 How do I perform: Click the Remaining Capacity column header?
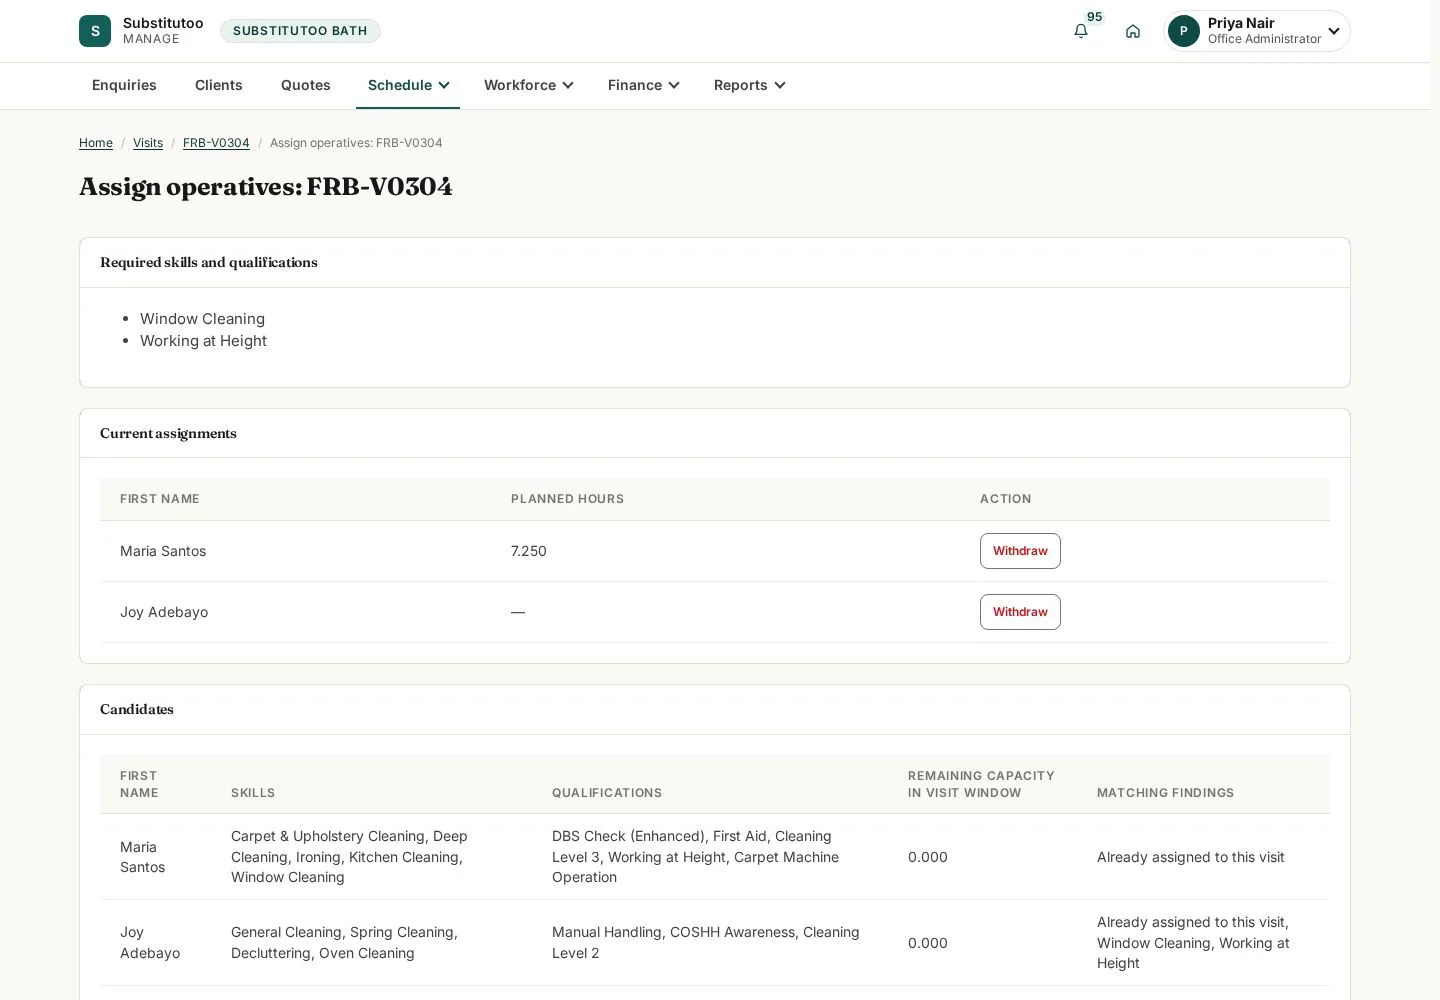point(981,784)
